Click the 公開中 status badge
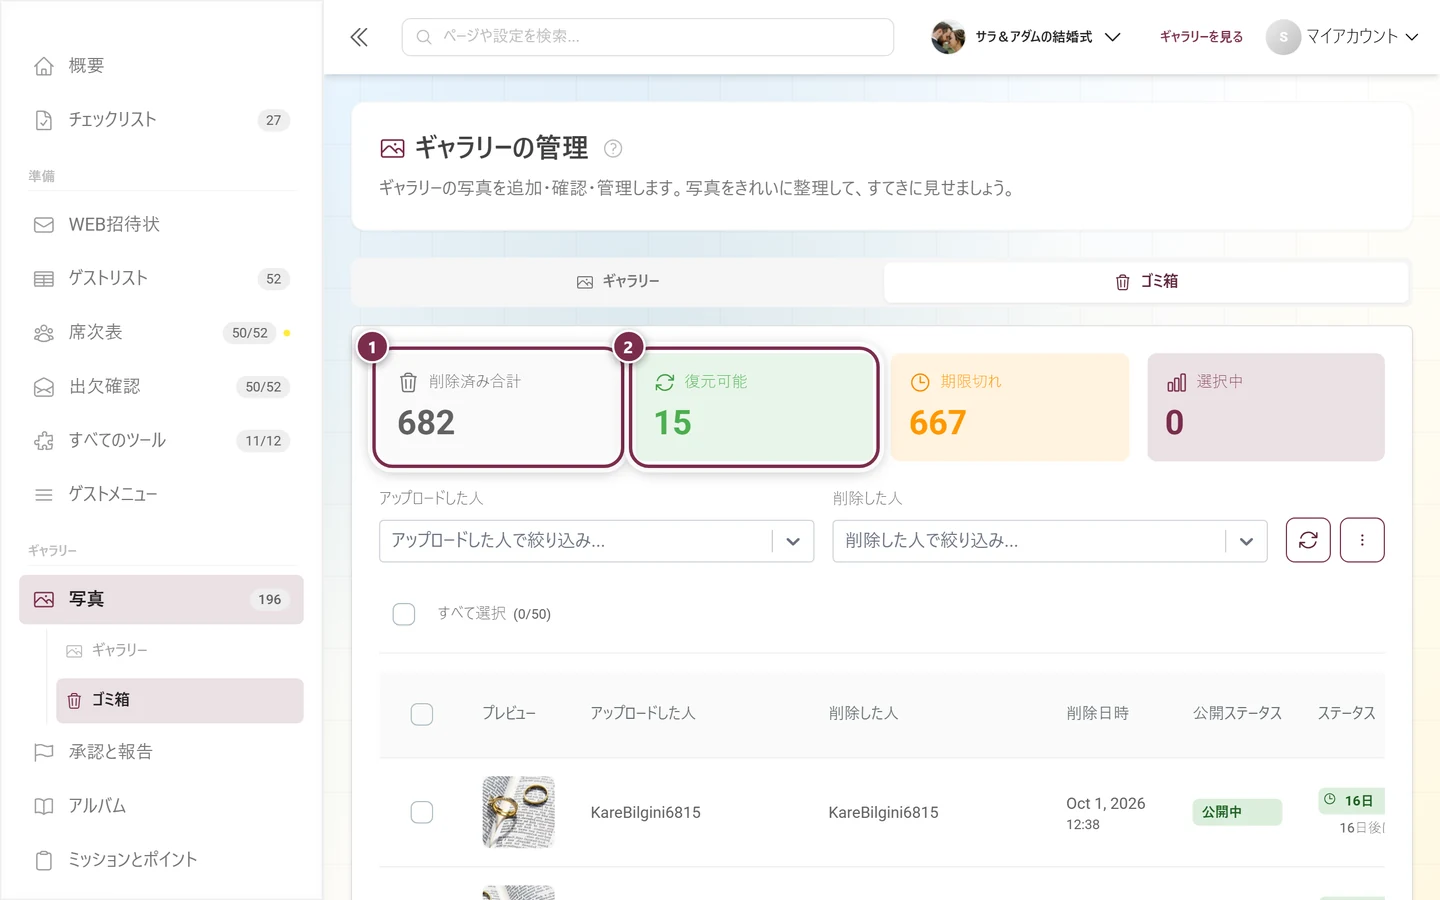Image resolution: width=1440 pixels, height=900 pixels. click(1237, 812)
